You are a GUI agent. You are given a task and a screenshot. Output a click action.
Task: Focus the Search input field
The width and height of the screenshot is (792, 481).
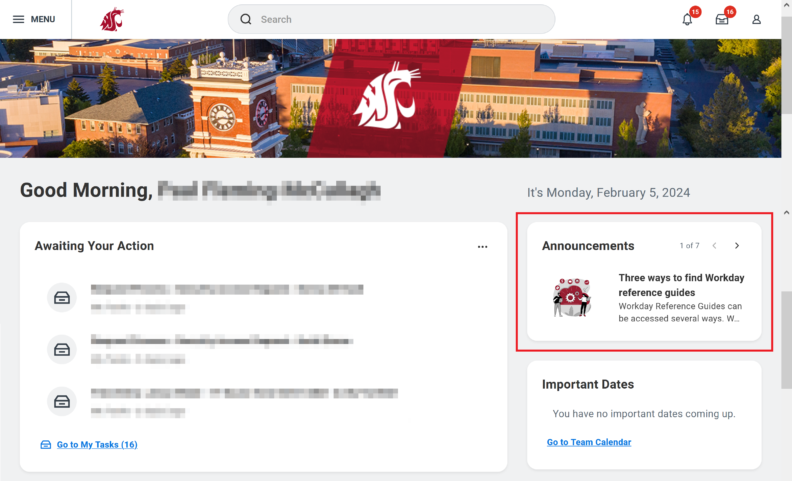tap(400, 19)
